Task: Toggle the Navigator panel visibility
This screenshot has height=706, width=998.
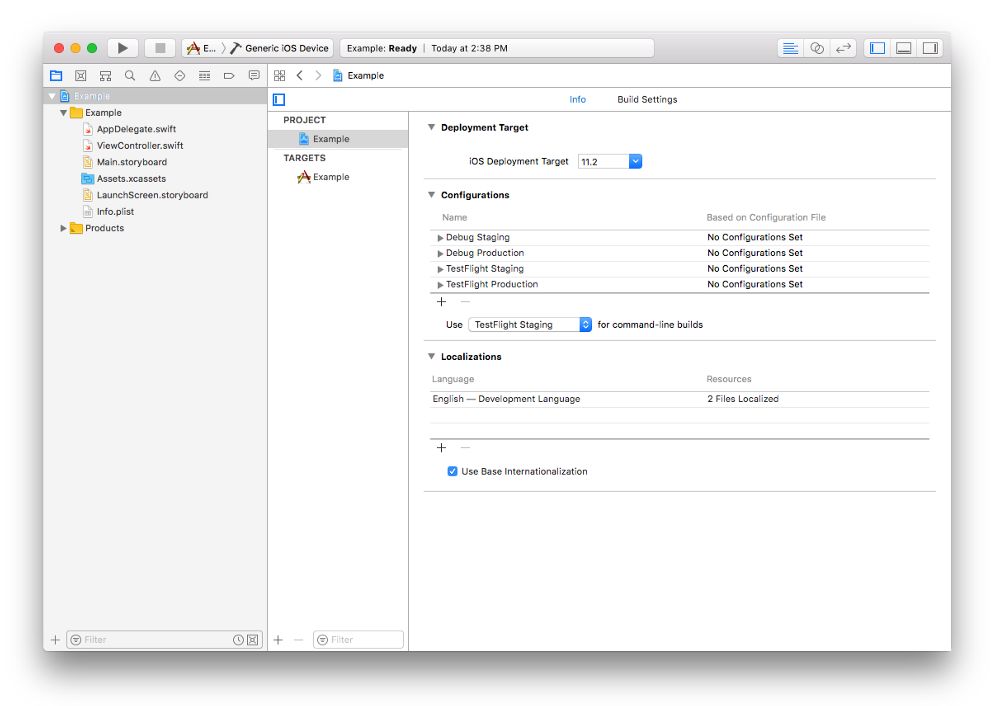Action: click(x=877, y=48)
